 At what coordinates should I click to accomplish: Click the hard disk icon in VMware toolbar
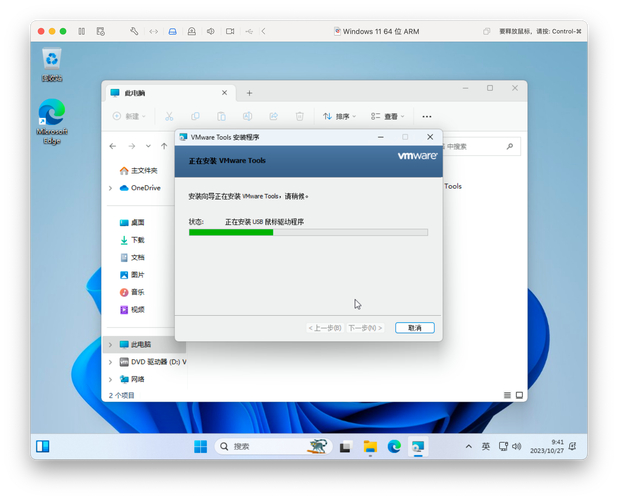172,31
